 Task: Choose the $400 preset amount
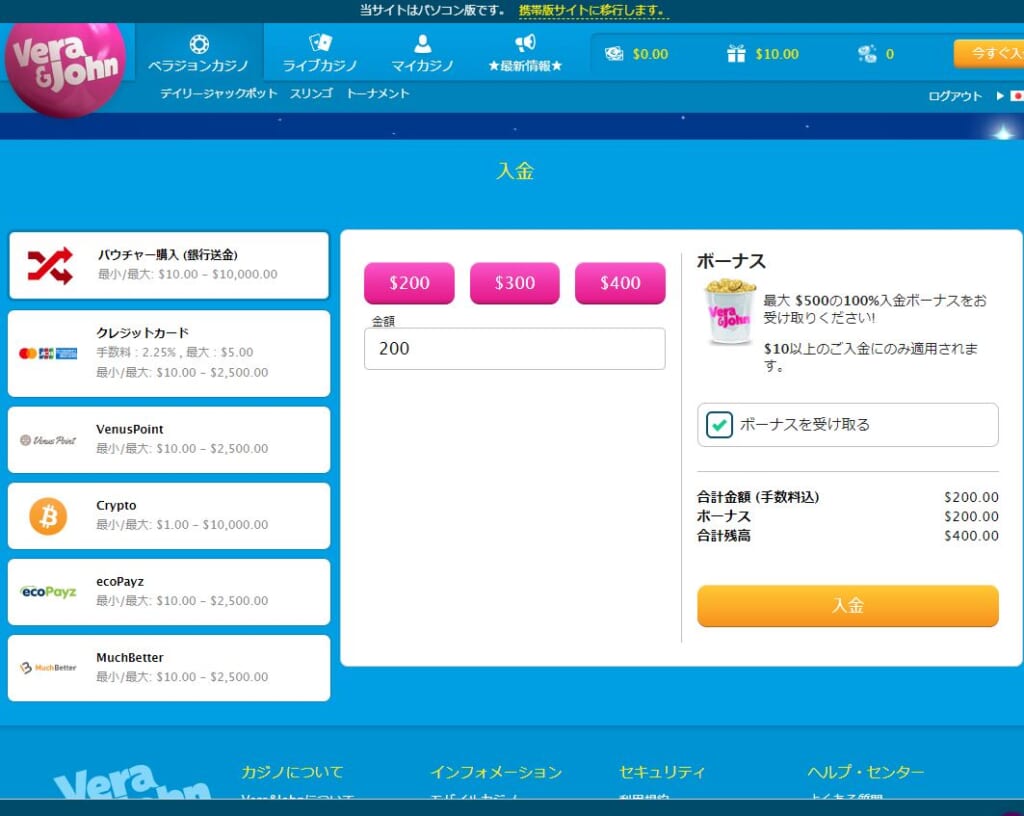coord(620,283)
